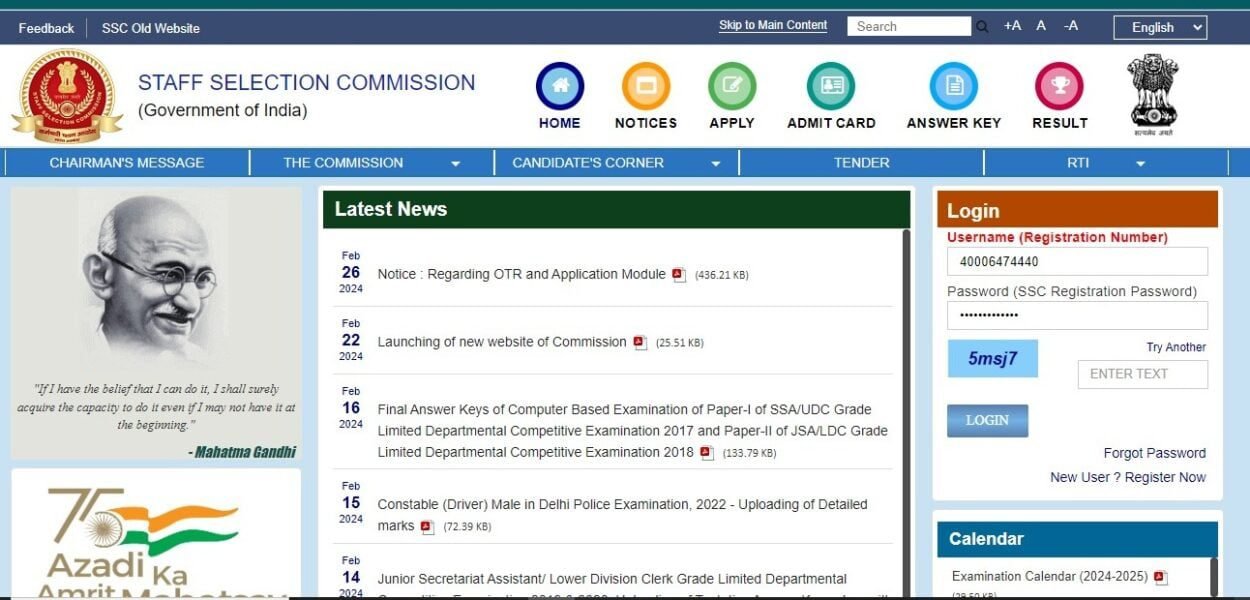
Task: Open the Notices icon
Action: pyautogui.click(x=646, y=86)
